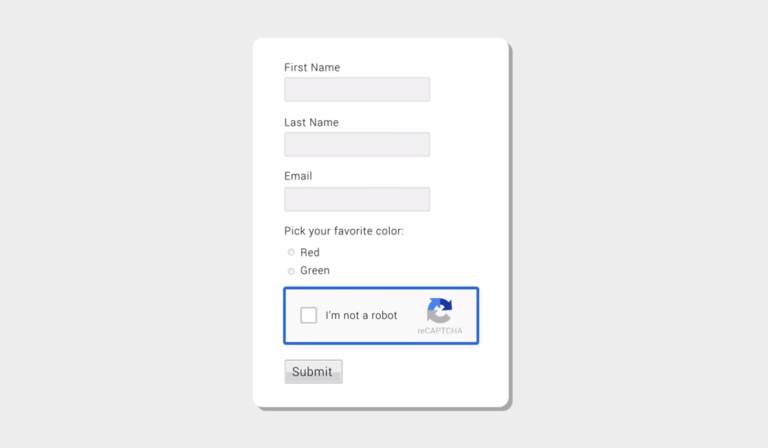This screenshot has height=448, width=768.
Task: Click the blue border of the reCAPTCHA widget
Action: point(381,289)
